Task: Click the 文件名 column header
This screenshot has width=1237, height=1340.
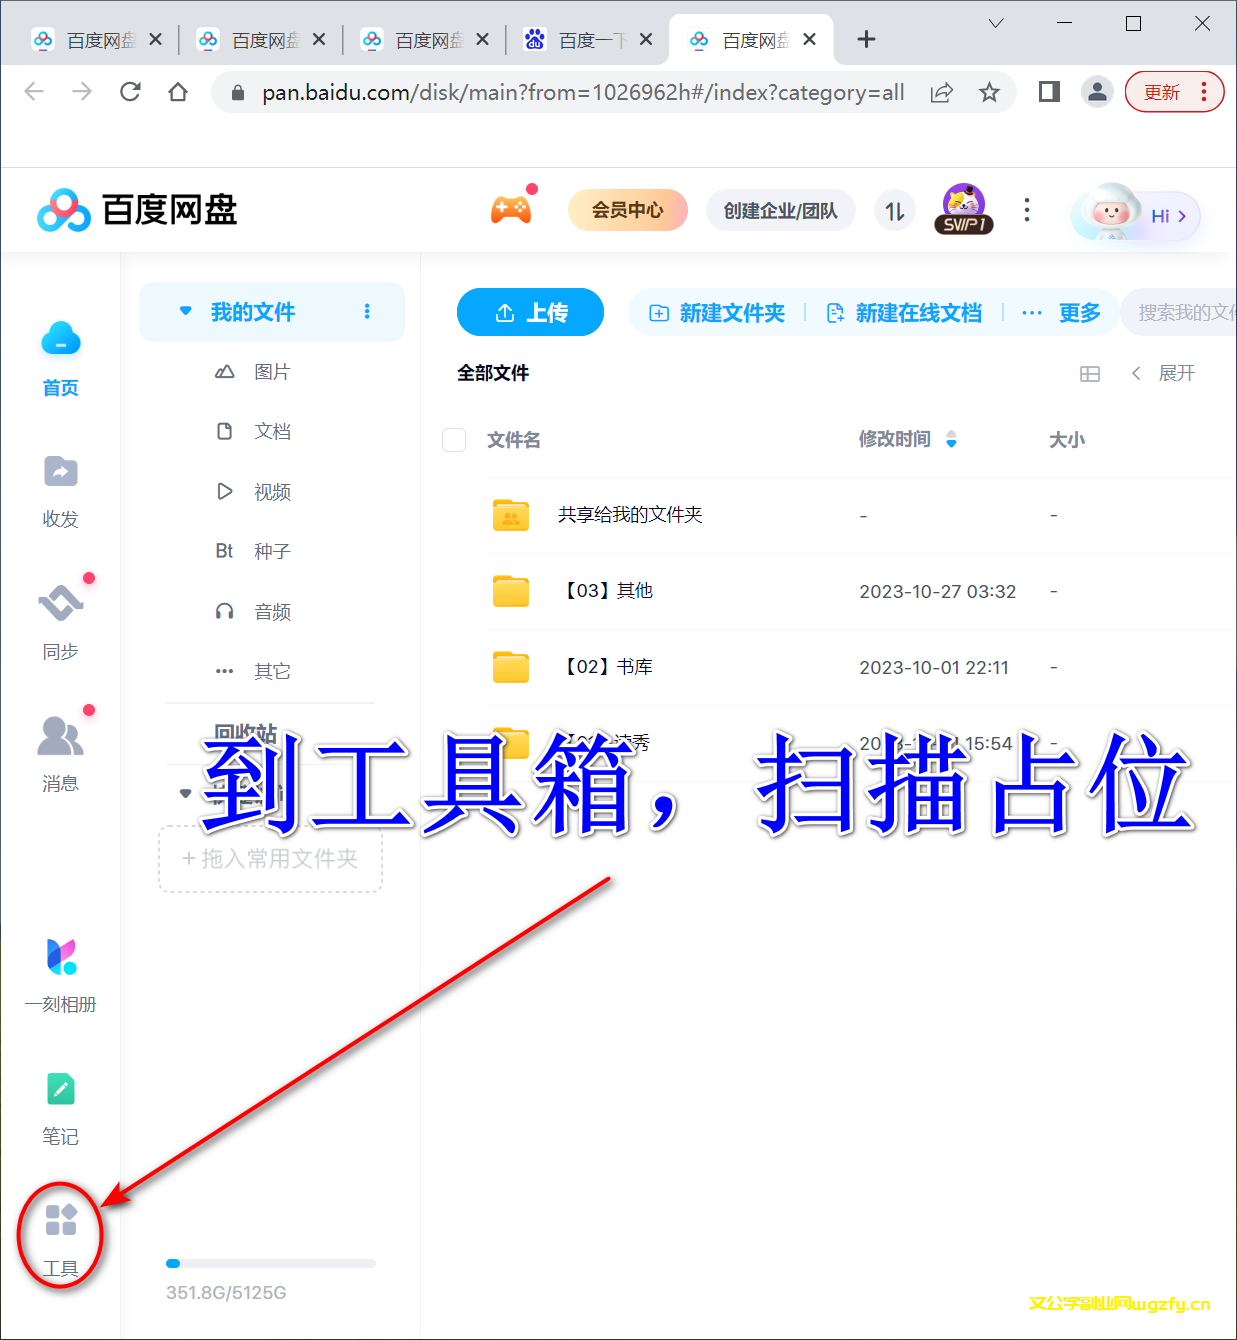Action: 514,440
